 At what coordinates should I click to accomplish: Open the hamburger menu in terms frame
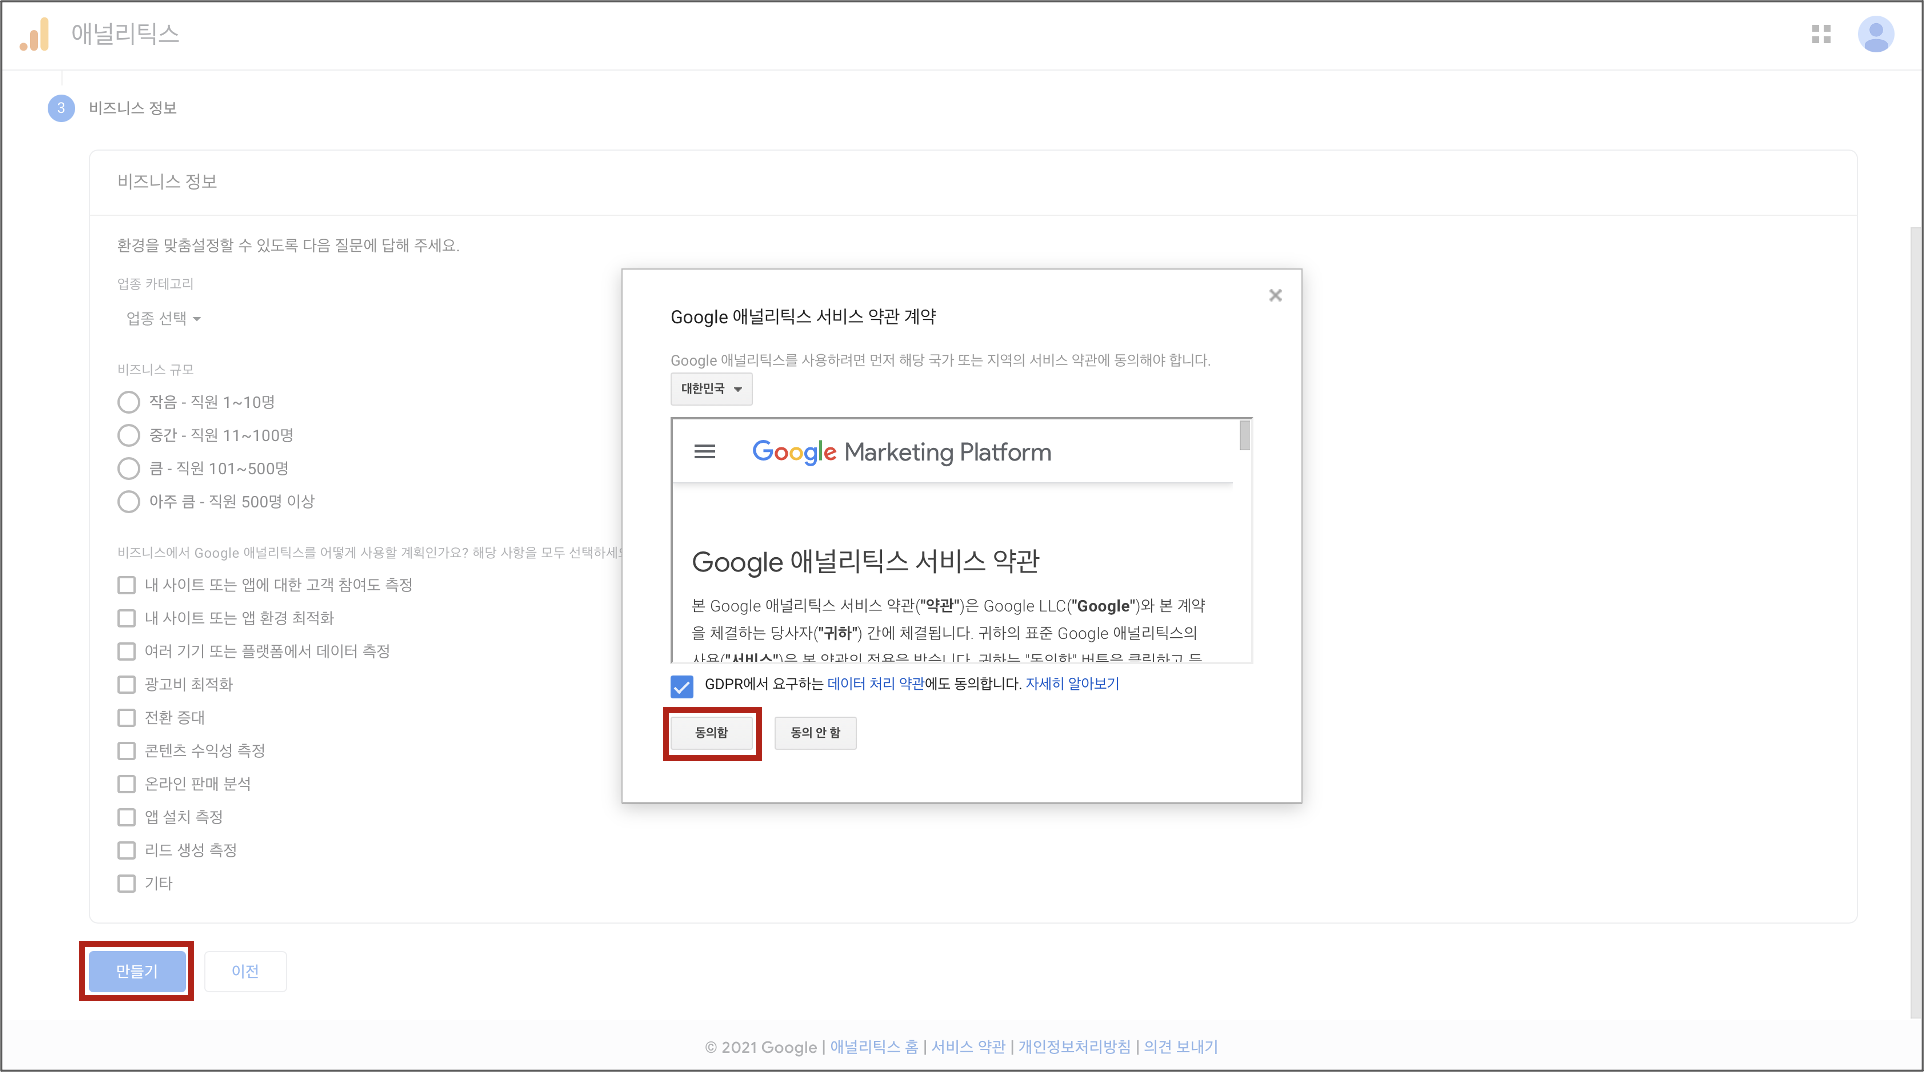[x=705, y=452]
